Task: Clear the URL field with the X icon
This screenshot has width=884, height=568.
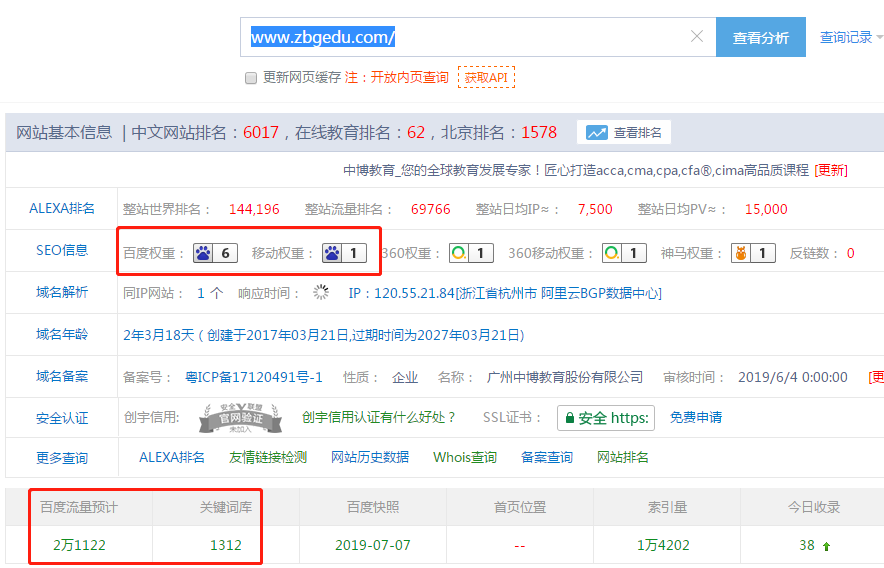Action: click(697, 37)
